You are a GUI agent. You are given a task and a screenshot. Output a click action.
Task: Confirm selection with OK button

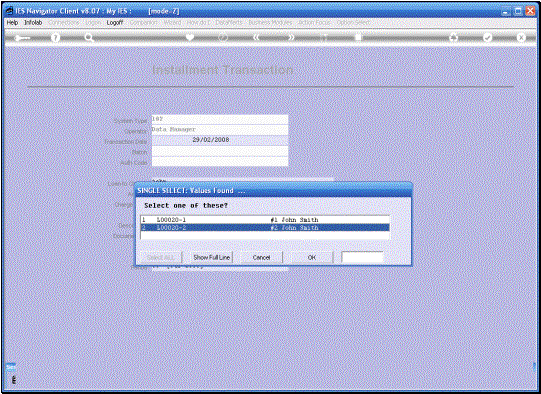point(312,257)
